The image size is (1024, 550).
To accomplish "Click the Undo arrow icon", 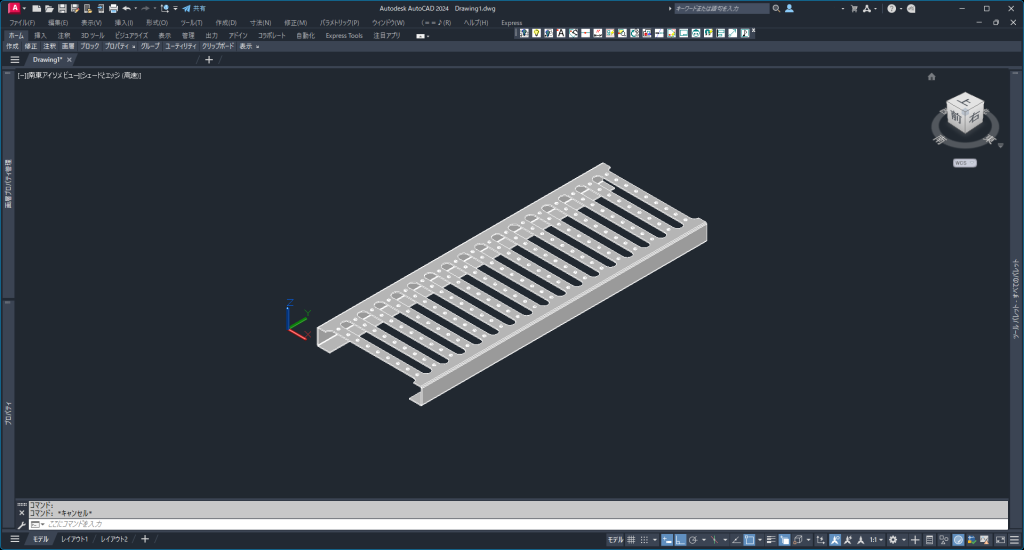I will point(127,8).
